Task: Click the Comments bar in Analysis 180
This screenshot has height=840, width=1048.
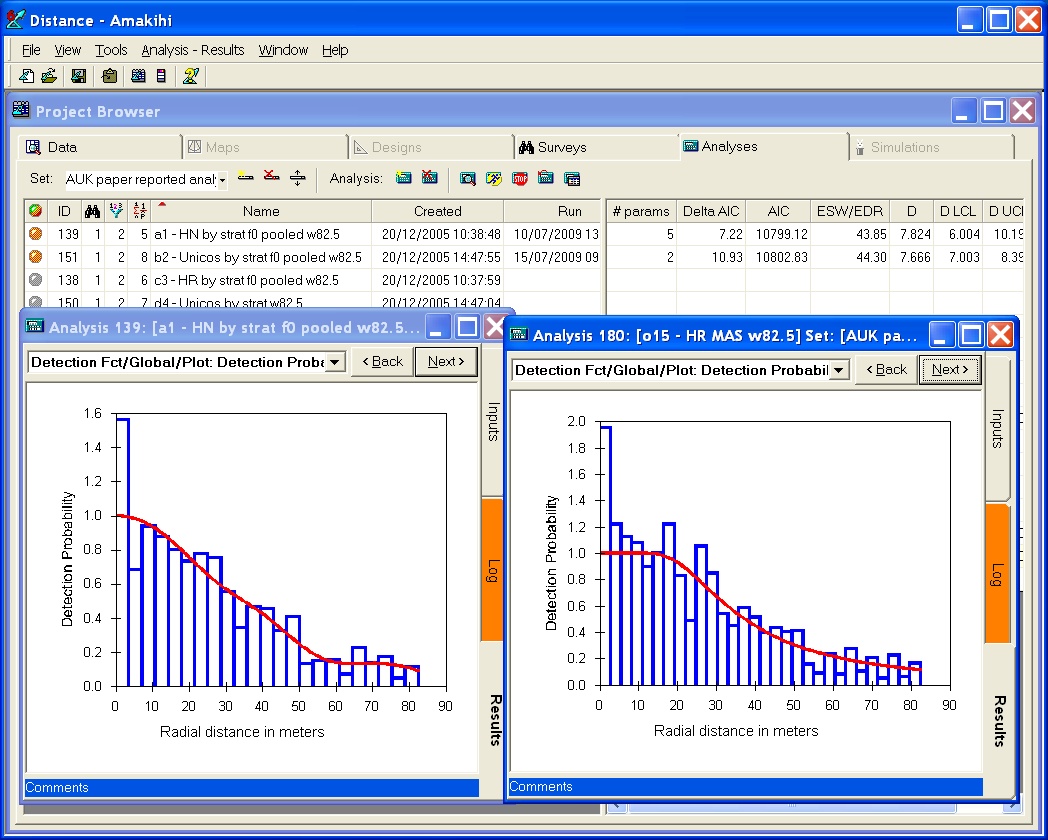Action: (745, 787)
